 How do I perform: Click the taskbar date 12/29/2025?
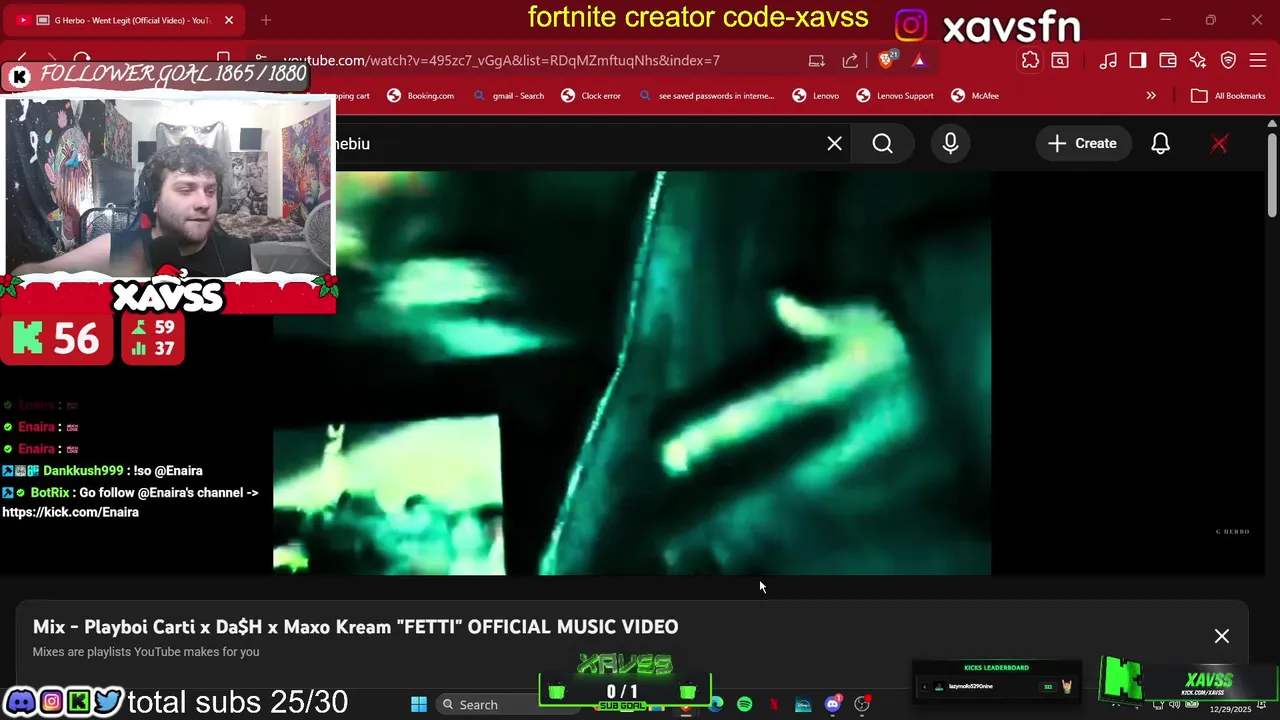[x=1230, y=709]
